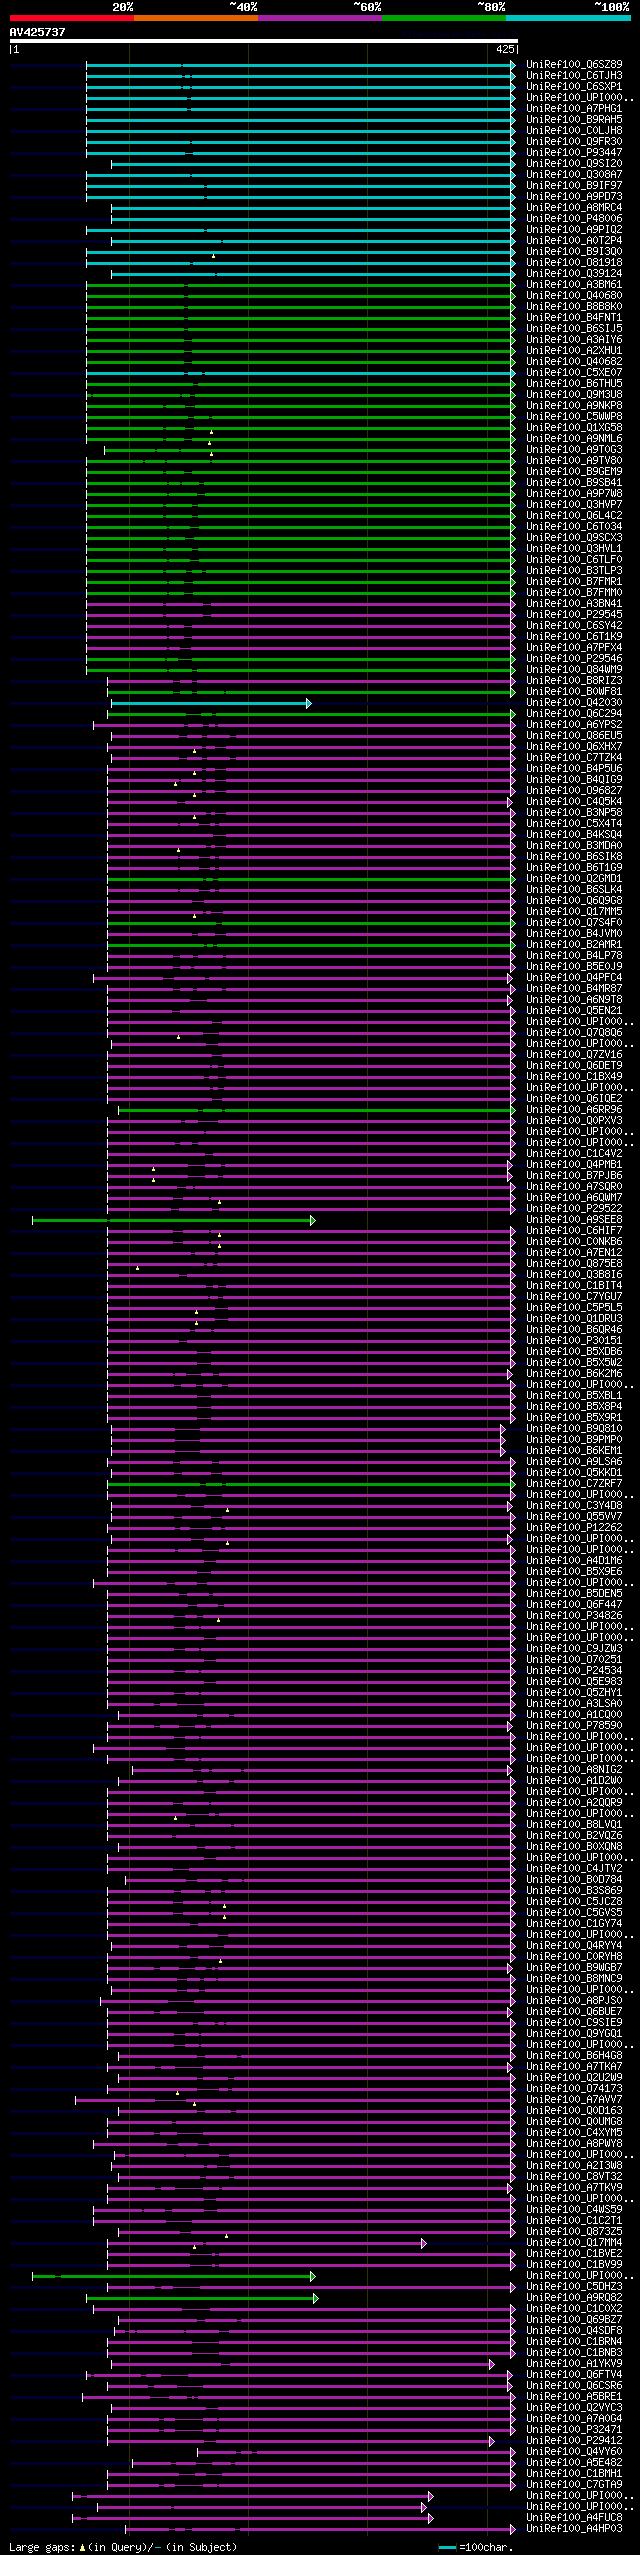The width and height of the screenshot is (640, 2555).
Task: Click the short cyan alignment bar for Q42030
Action: [x=210, y=704]
